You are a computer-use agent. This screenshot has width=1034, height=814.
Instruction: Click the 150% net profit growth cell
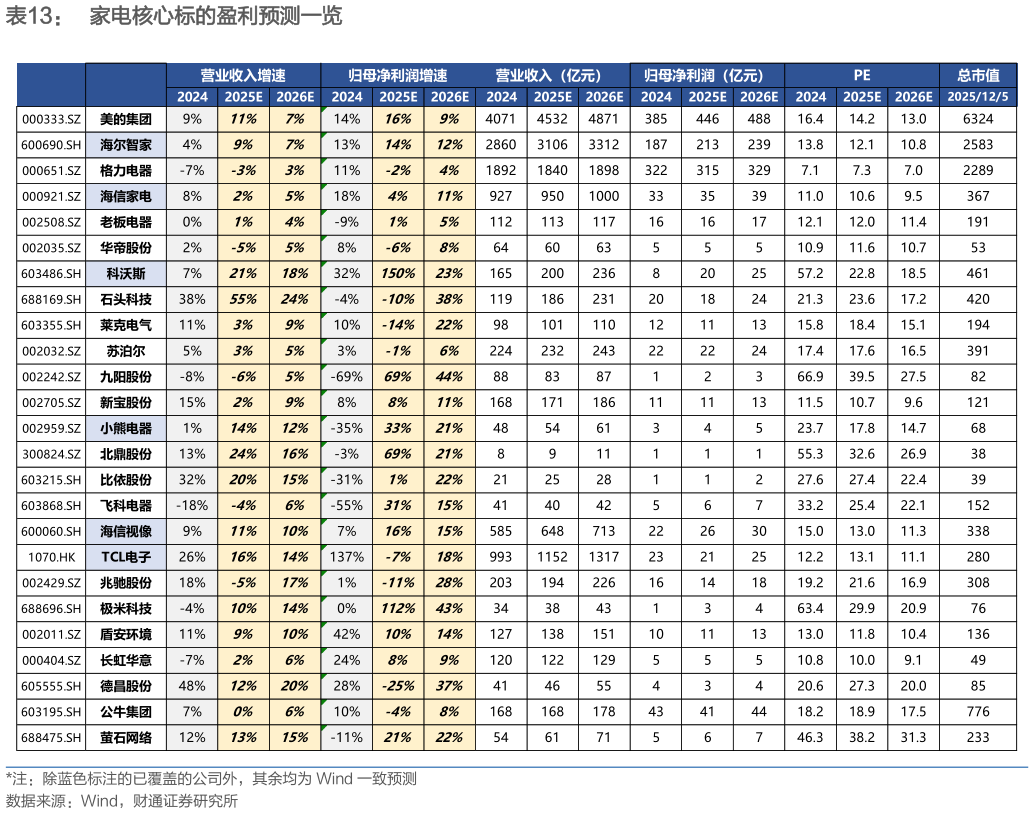[x=398, y=273]
